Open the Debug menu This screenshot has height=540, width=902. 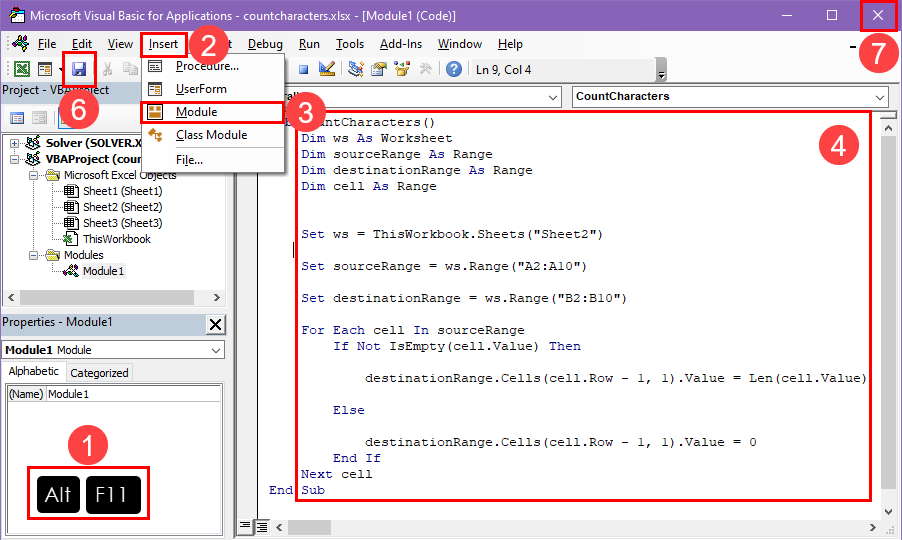(x=265, y=44)
